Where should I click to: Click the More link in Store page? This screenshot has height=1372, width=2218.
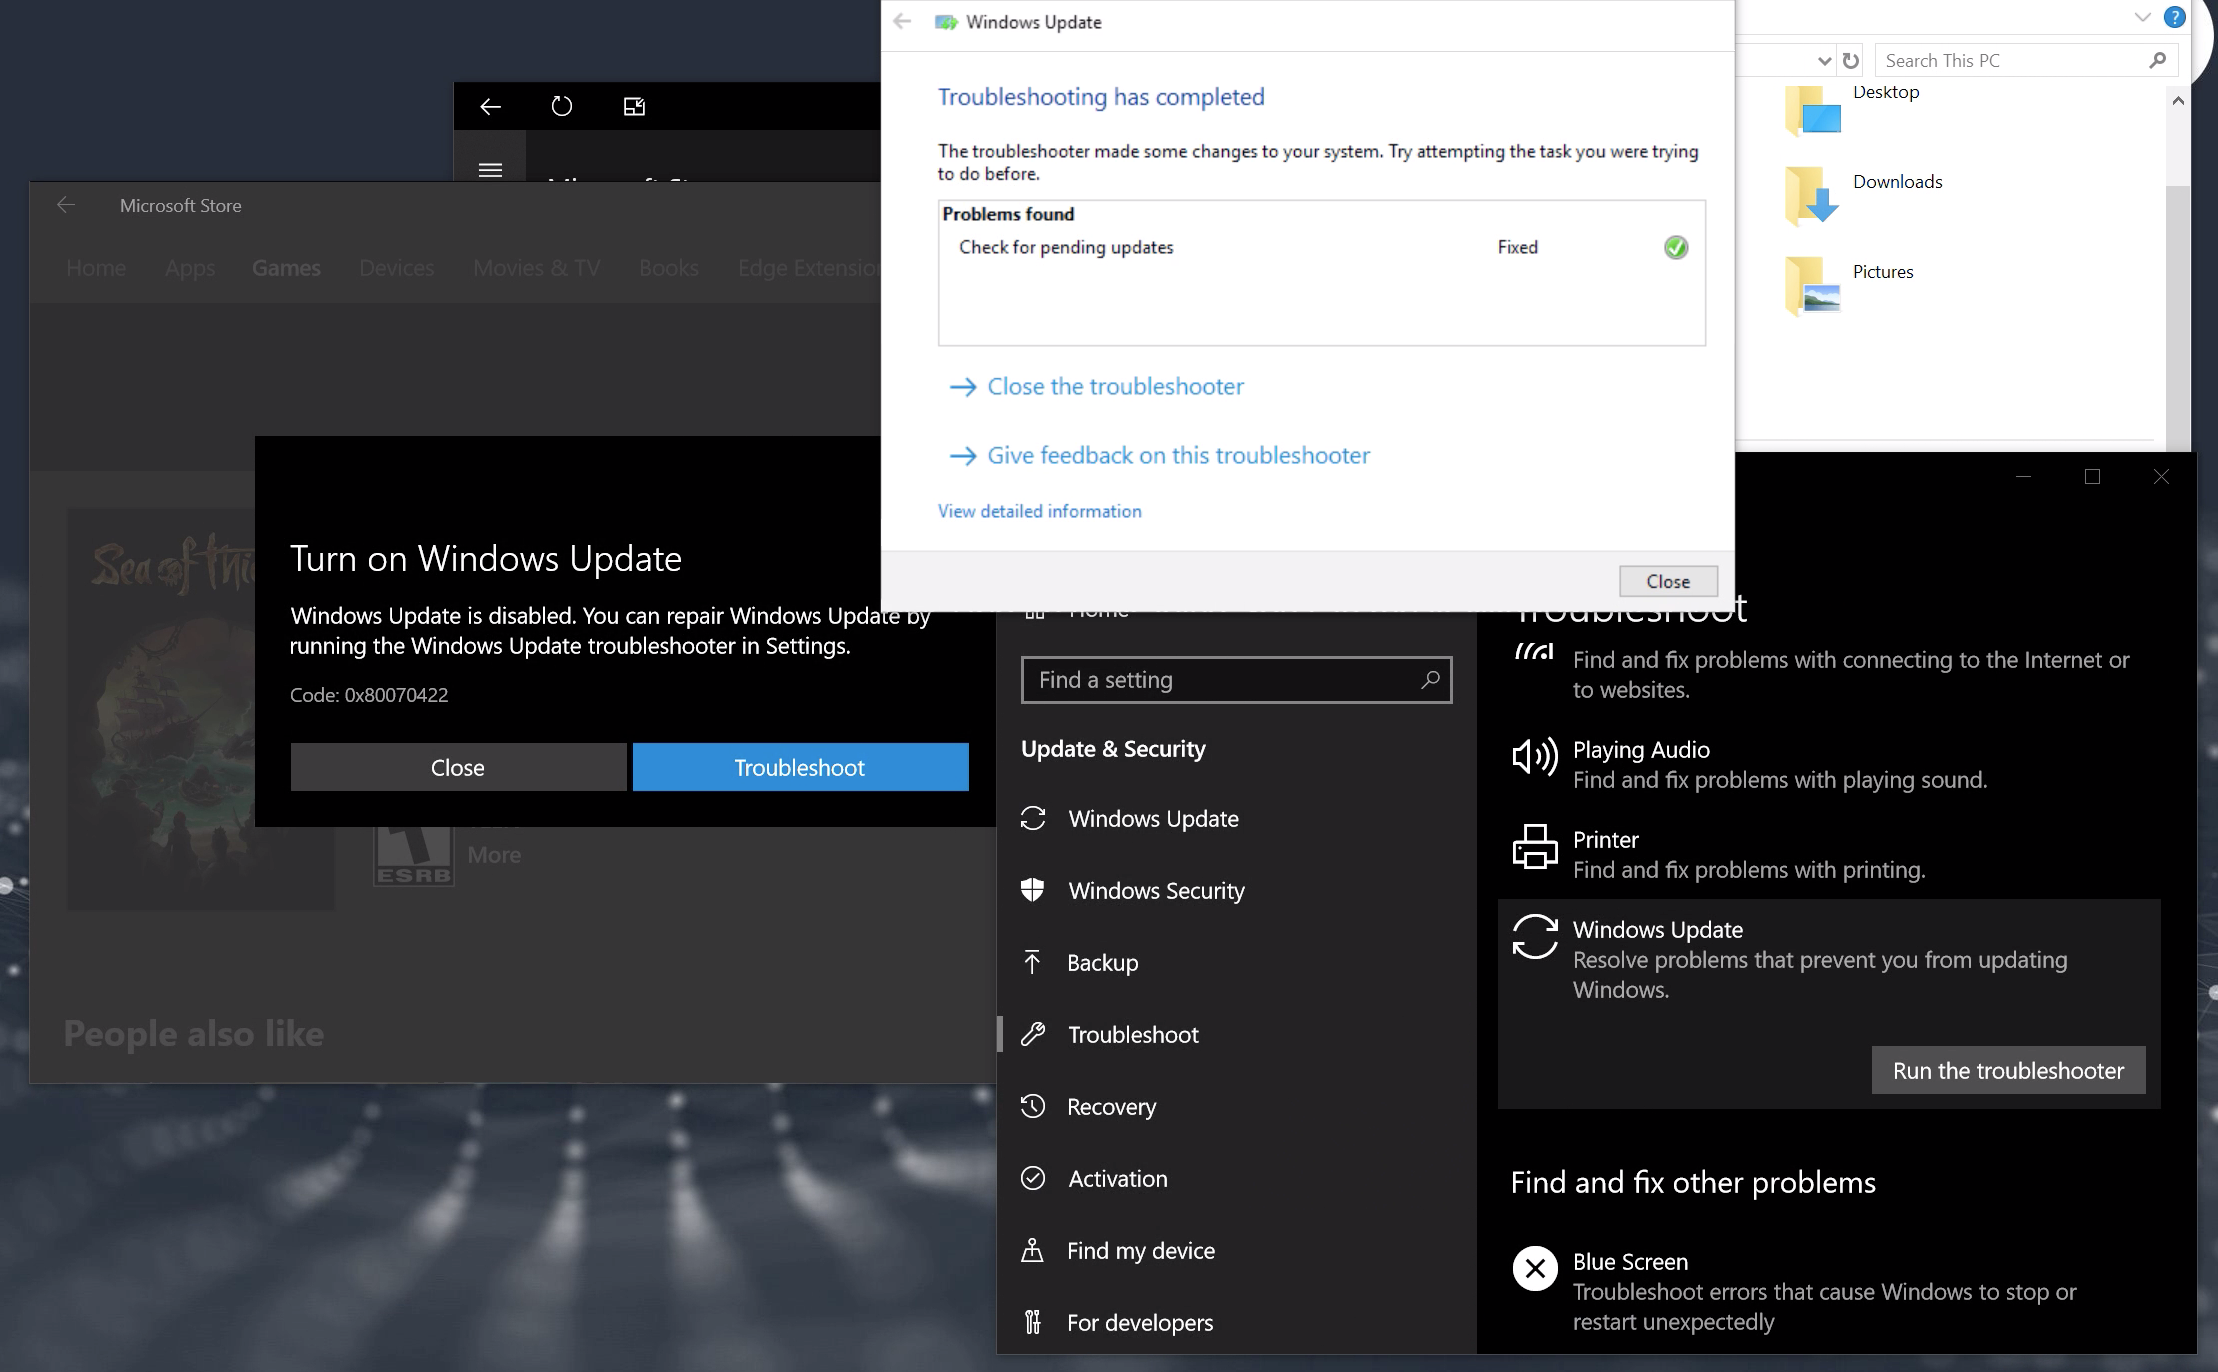click(x=494, y=855)
